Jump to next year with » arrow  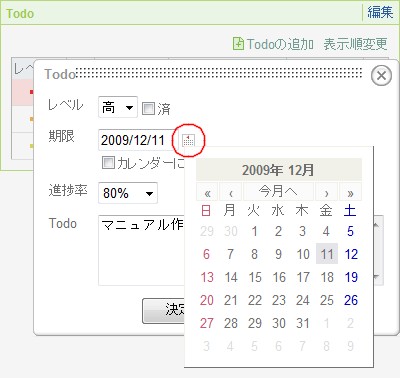click(x=350, y=192)
